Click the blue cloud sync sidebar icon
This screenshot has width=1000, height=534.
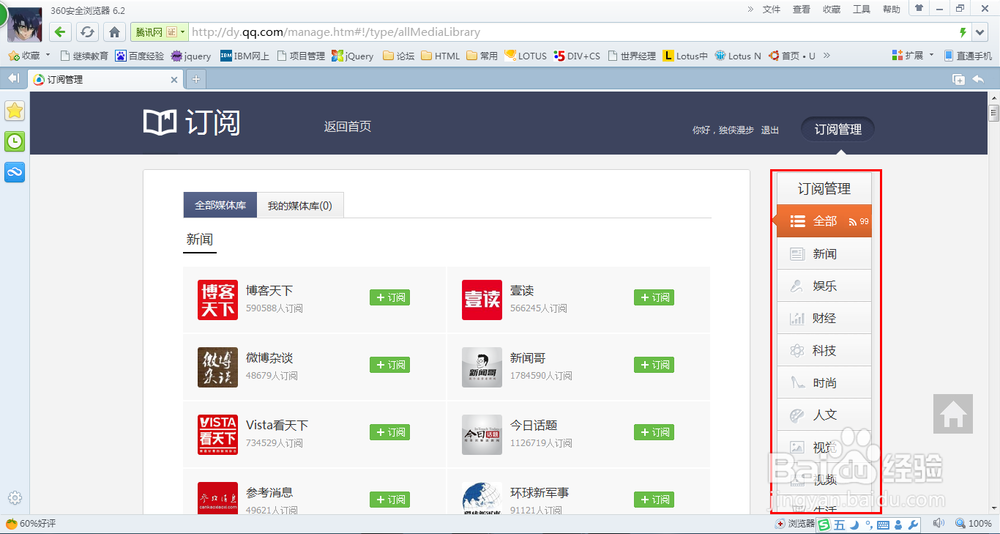click(15, 173)
